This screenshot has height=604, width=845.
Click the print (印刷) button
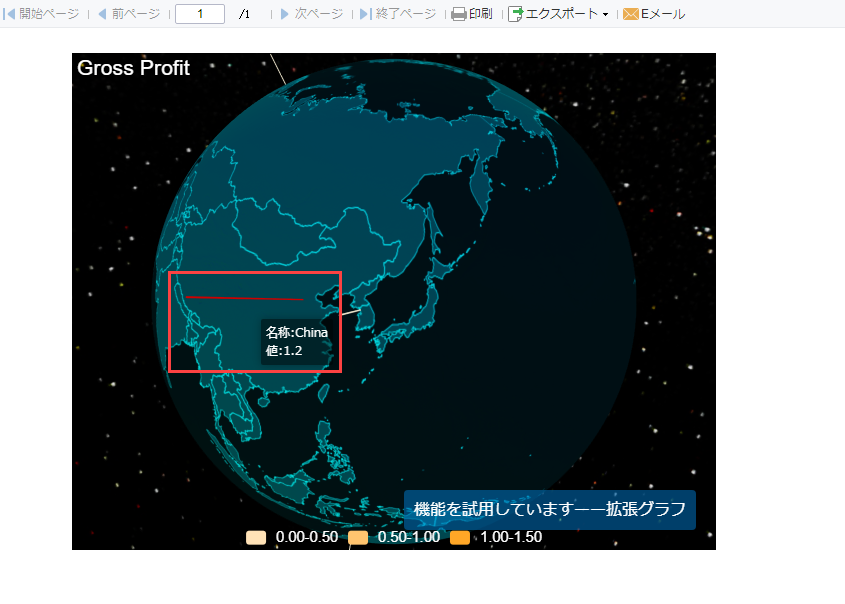point(472,14)
